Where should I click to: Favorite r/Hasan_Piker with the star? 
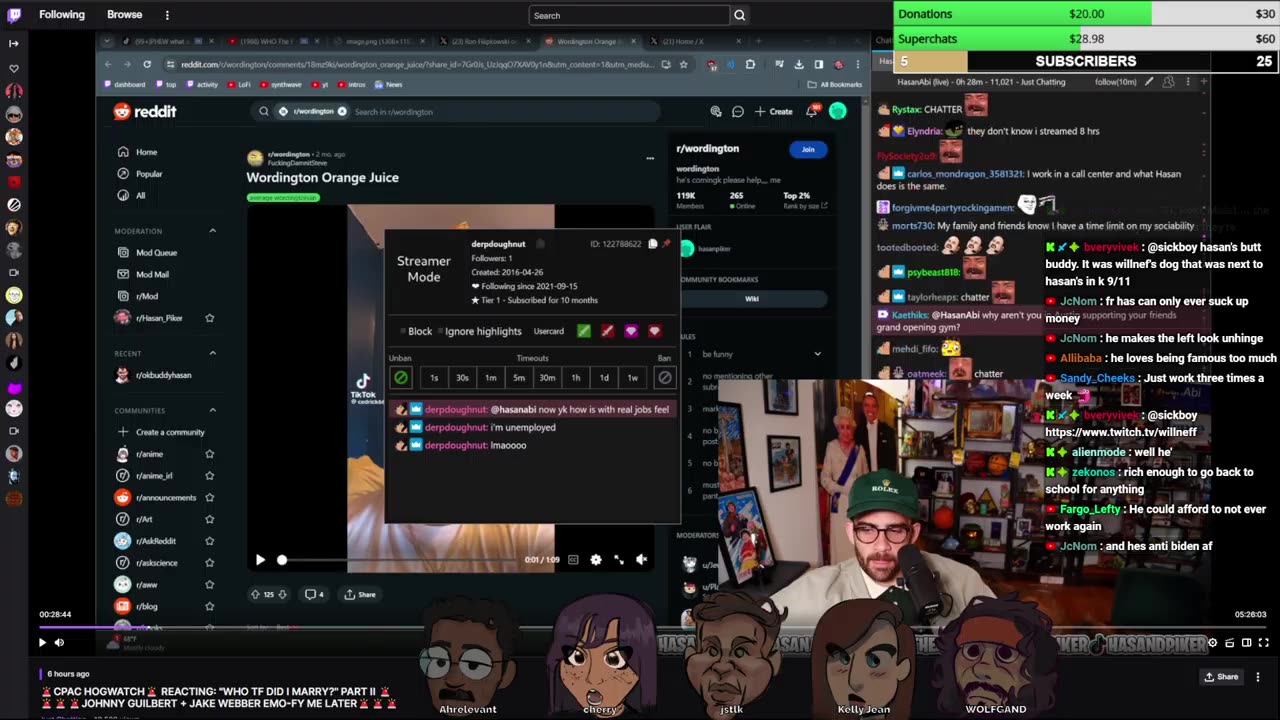click(210, 318)
